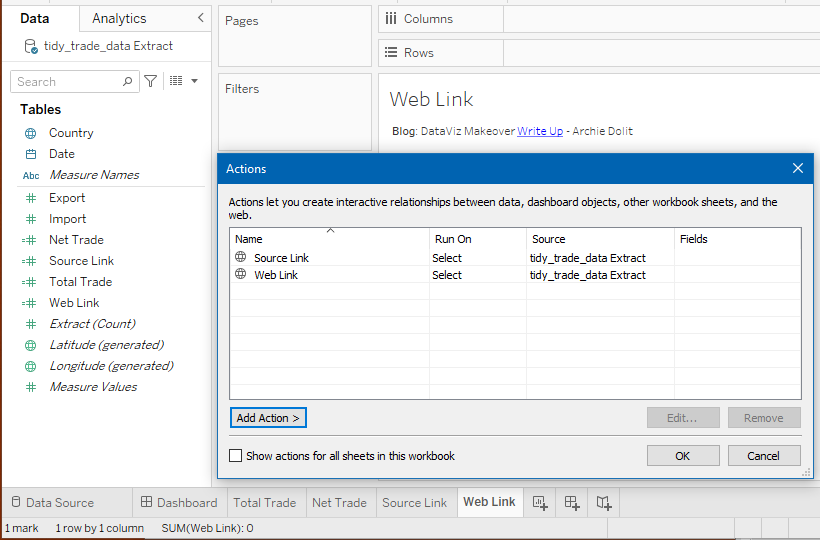This screenshot has height=540, width=820.
Task: Collapse the Data pane with the arrow
Action: point(200,18)
